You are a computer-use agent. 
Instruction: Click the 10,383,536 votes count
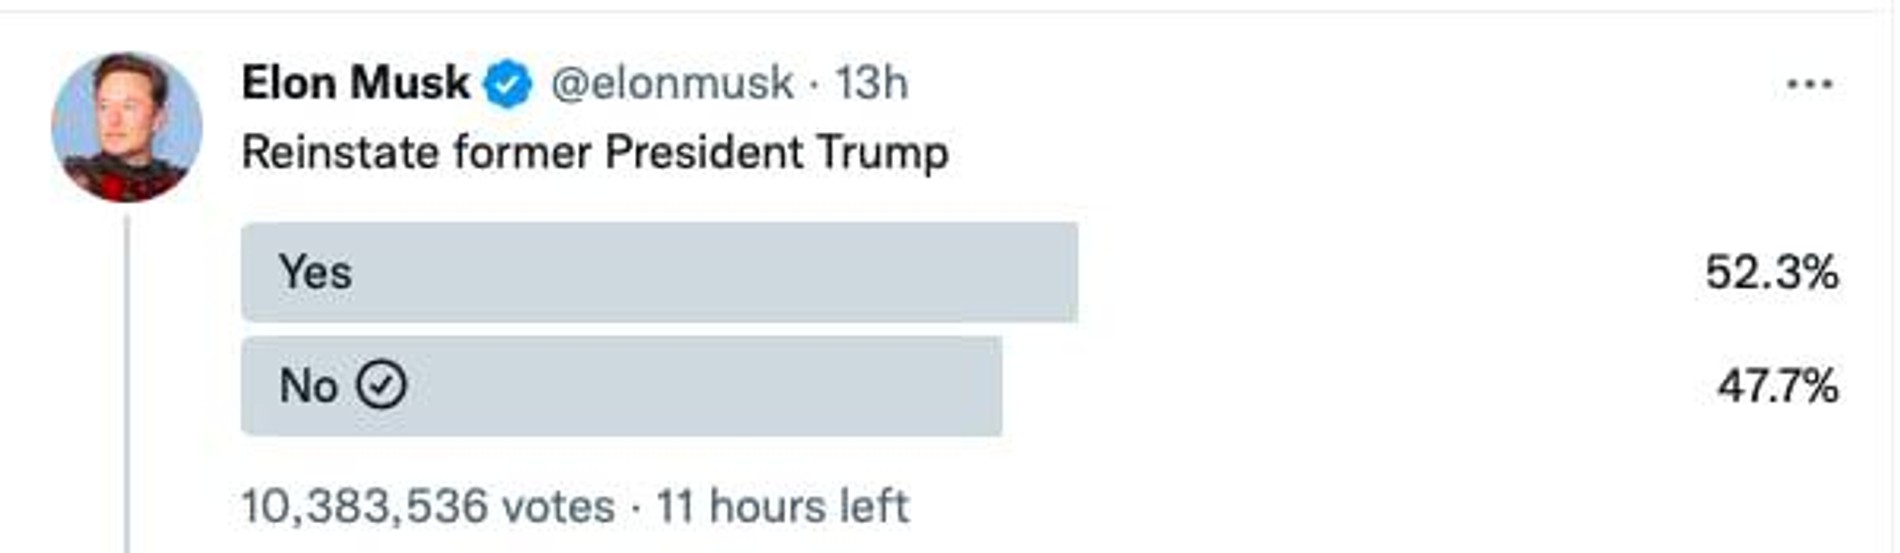click(428, 506)
